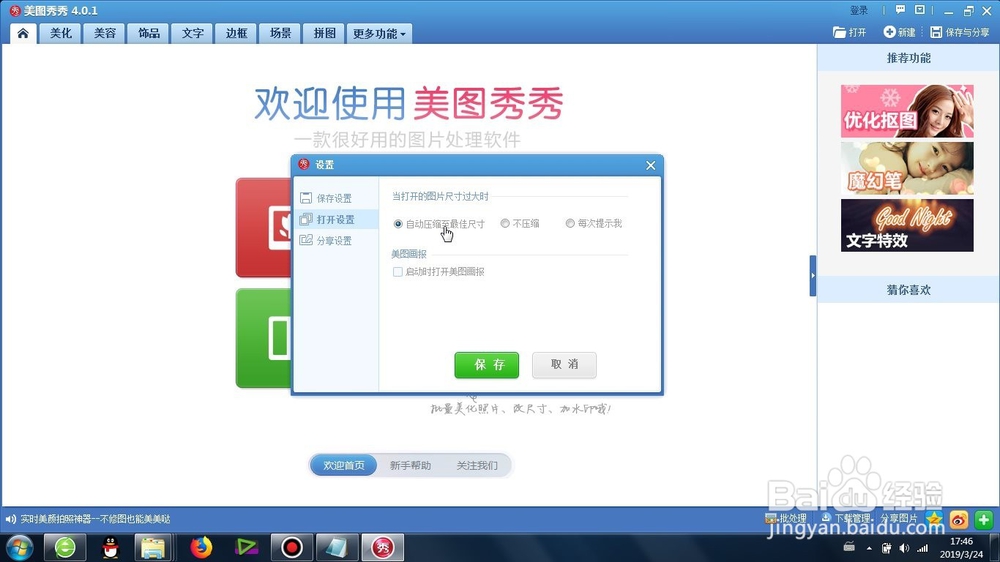Open the 优化抠图 thumbnail
Screen dimensions: 1000x562
coord(907,111)
